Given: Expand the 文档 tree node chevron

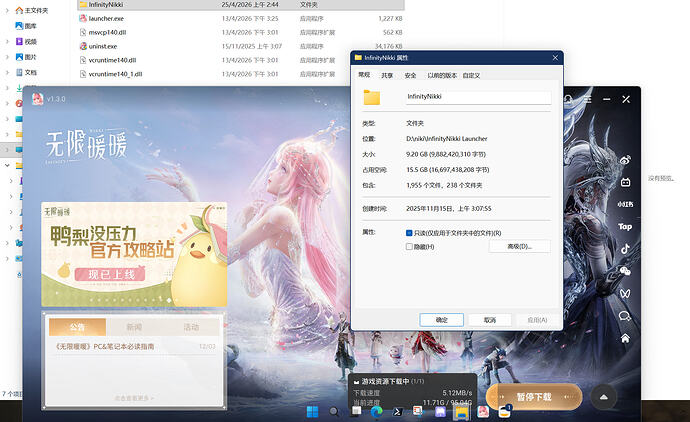Looking at the screenshot, I should (7, 72).
